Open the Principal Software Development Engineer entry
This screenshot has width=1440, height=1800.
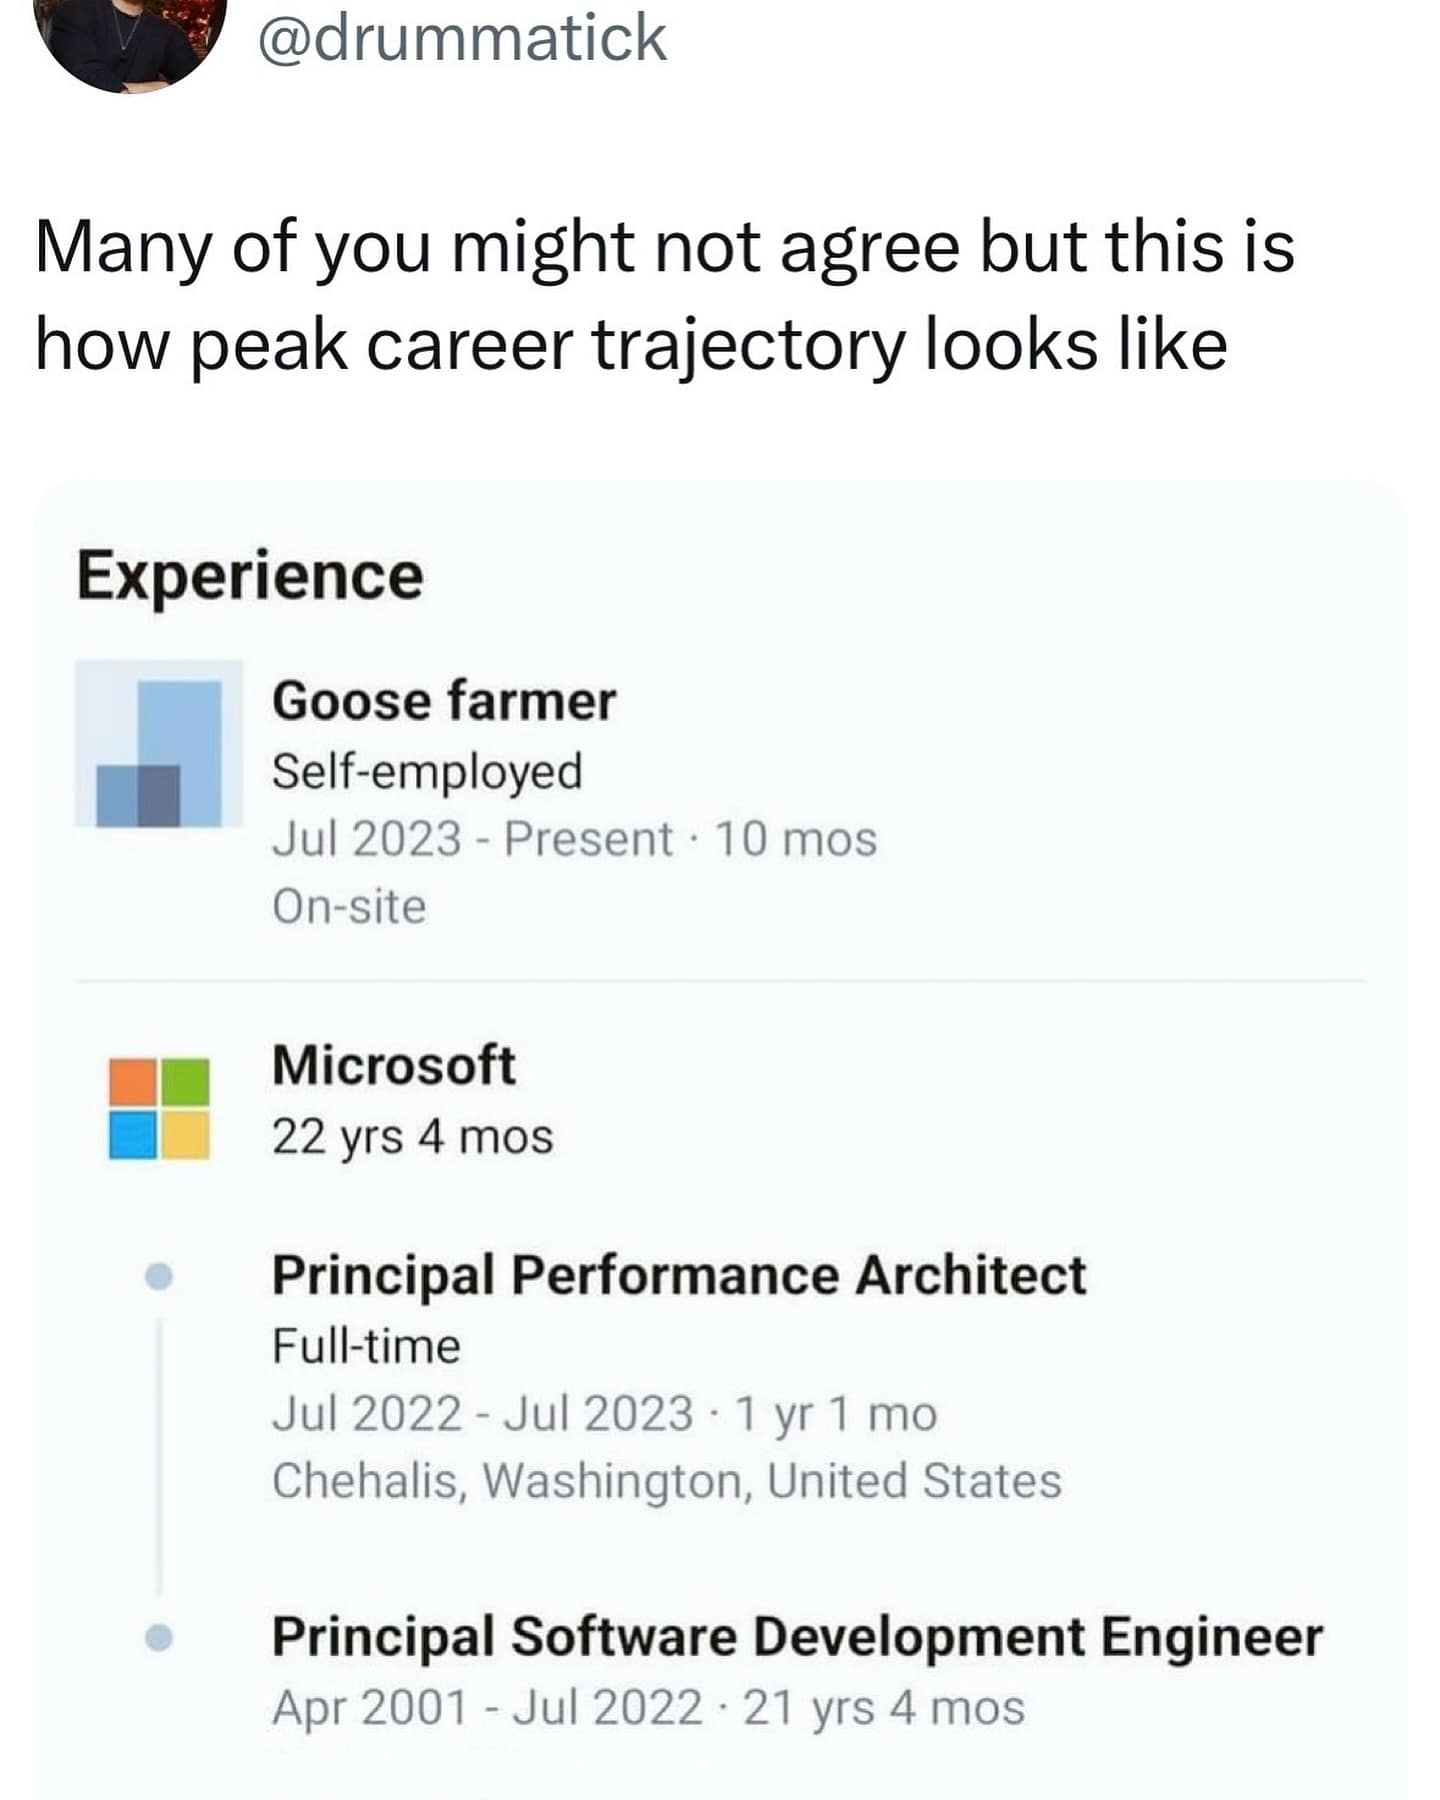[x=797, y=1638]
